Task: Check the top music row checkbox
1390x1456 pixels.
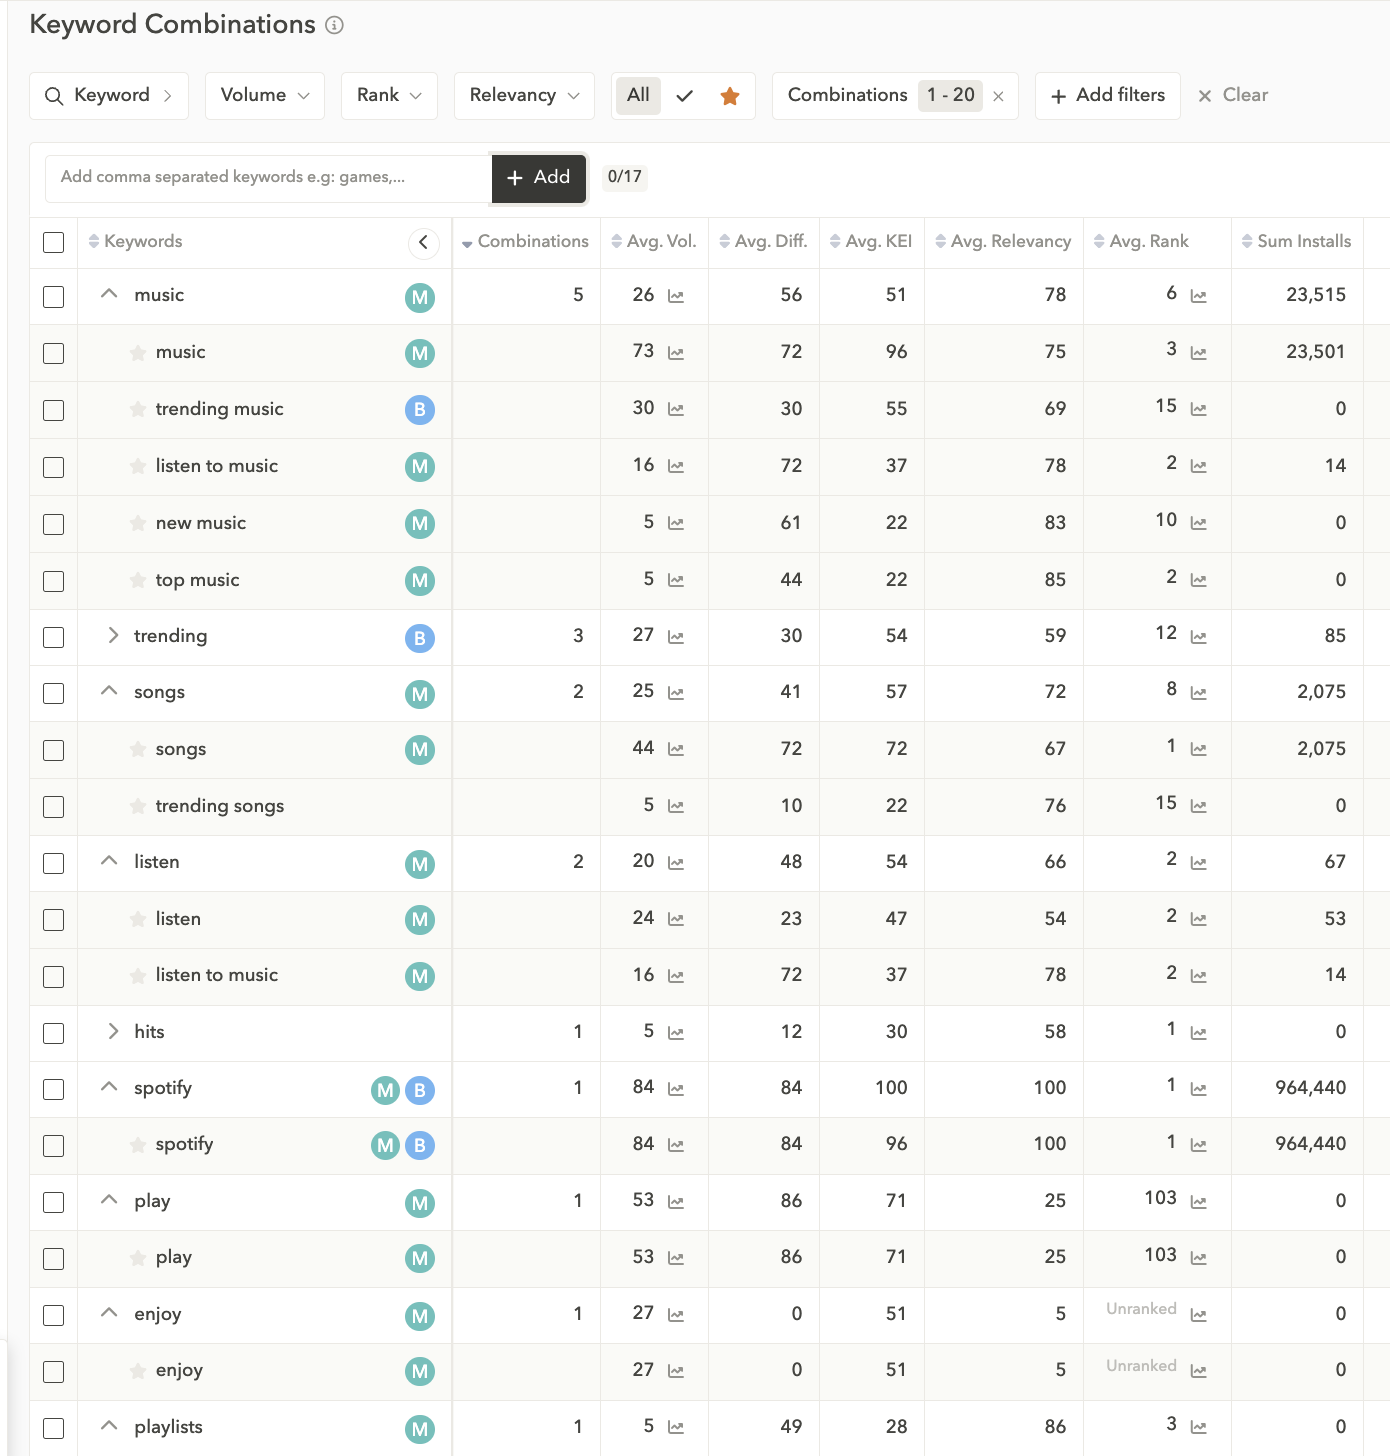Action: point(54,581)
